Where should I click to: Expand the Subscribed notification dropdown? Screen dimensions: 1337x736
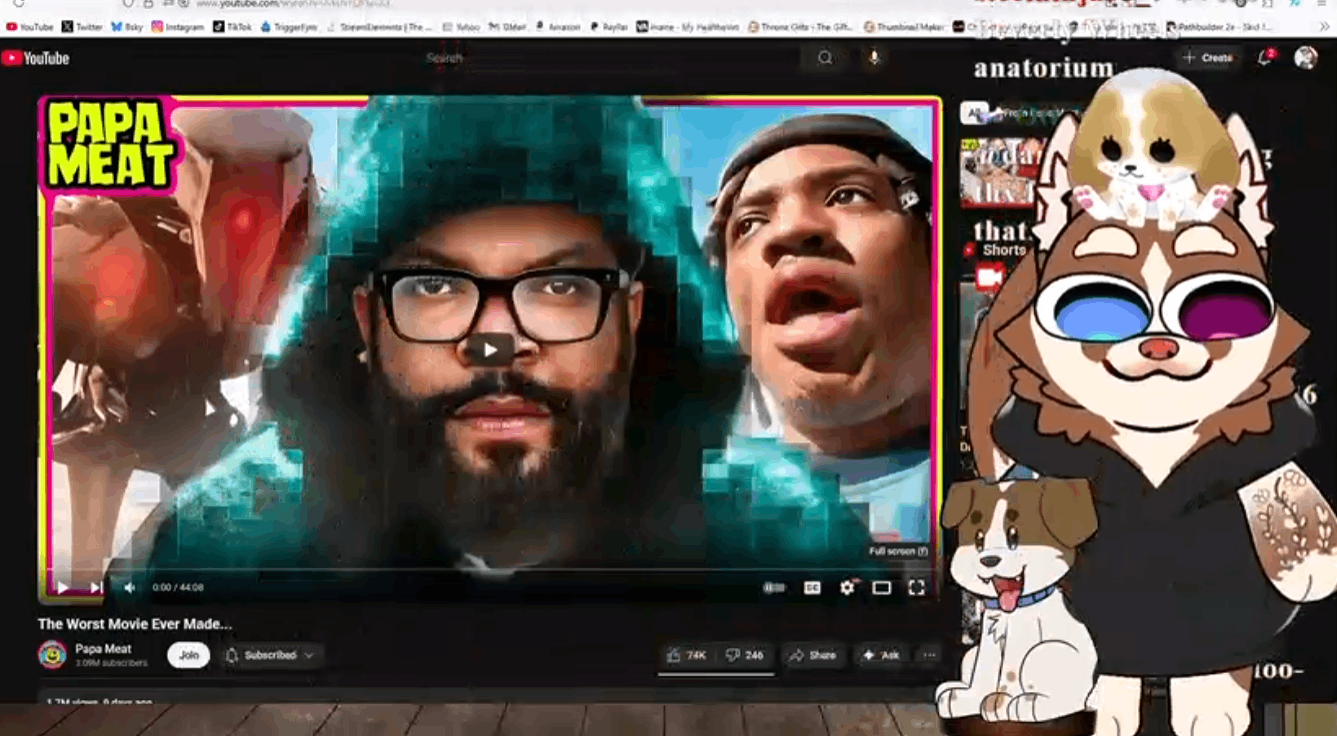pyautogui.click(x=270, y=655)
